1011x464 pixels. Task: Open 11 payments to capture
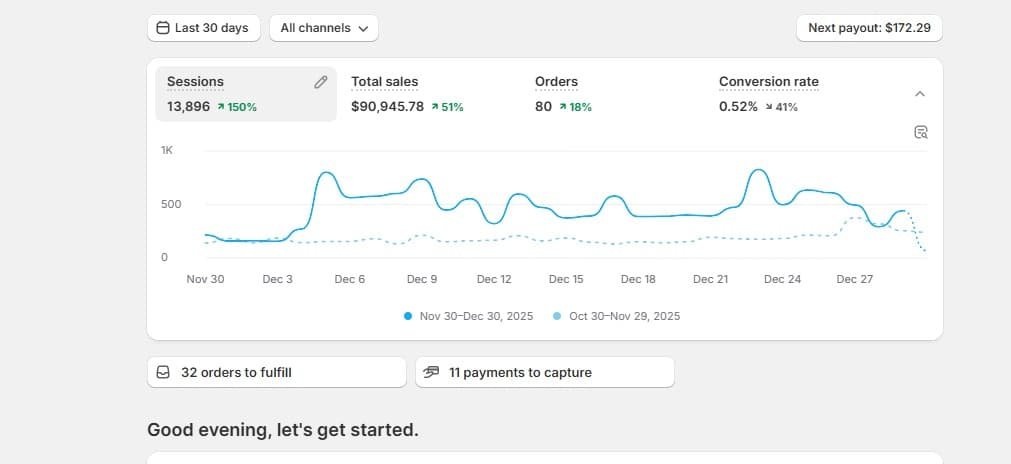(545, 372)
